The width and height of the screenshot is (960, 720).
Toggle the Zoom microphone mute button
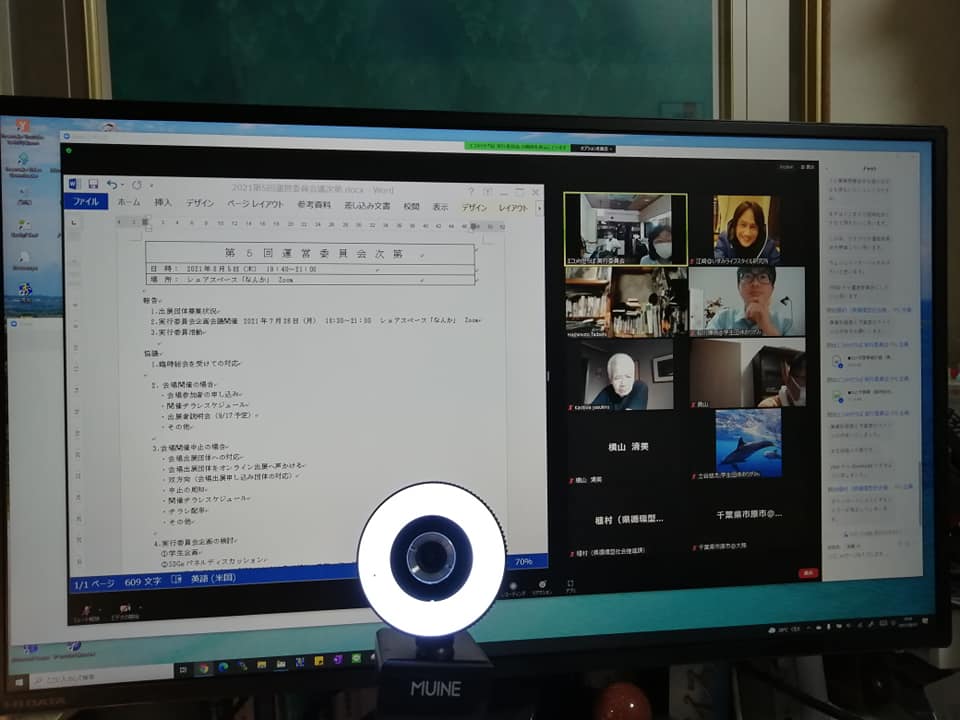pos(86,612)
